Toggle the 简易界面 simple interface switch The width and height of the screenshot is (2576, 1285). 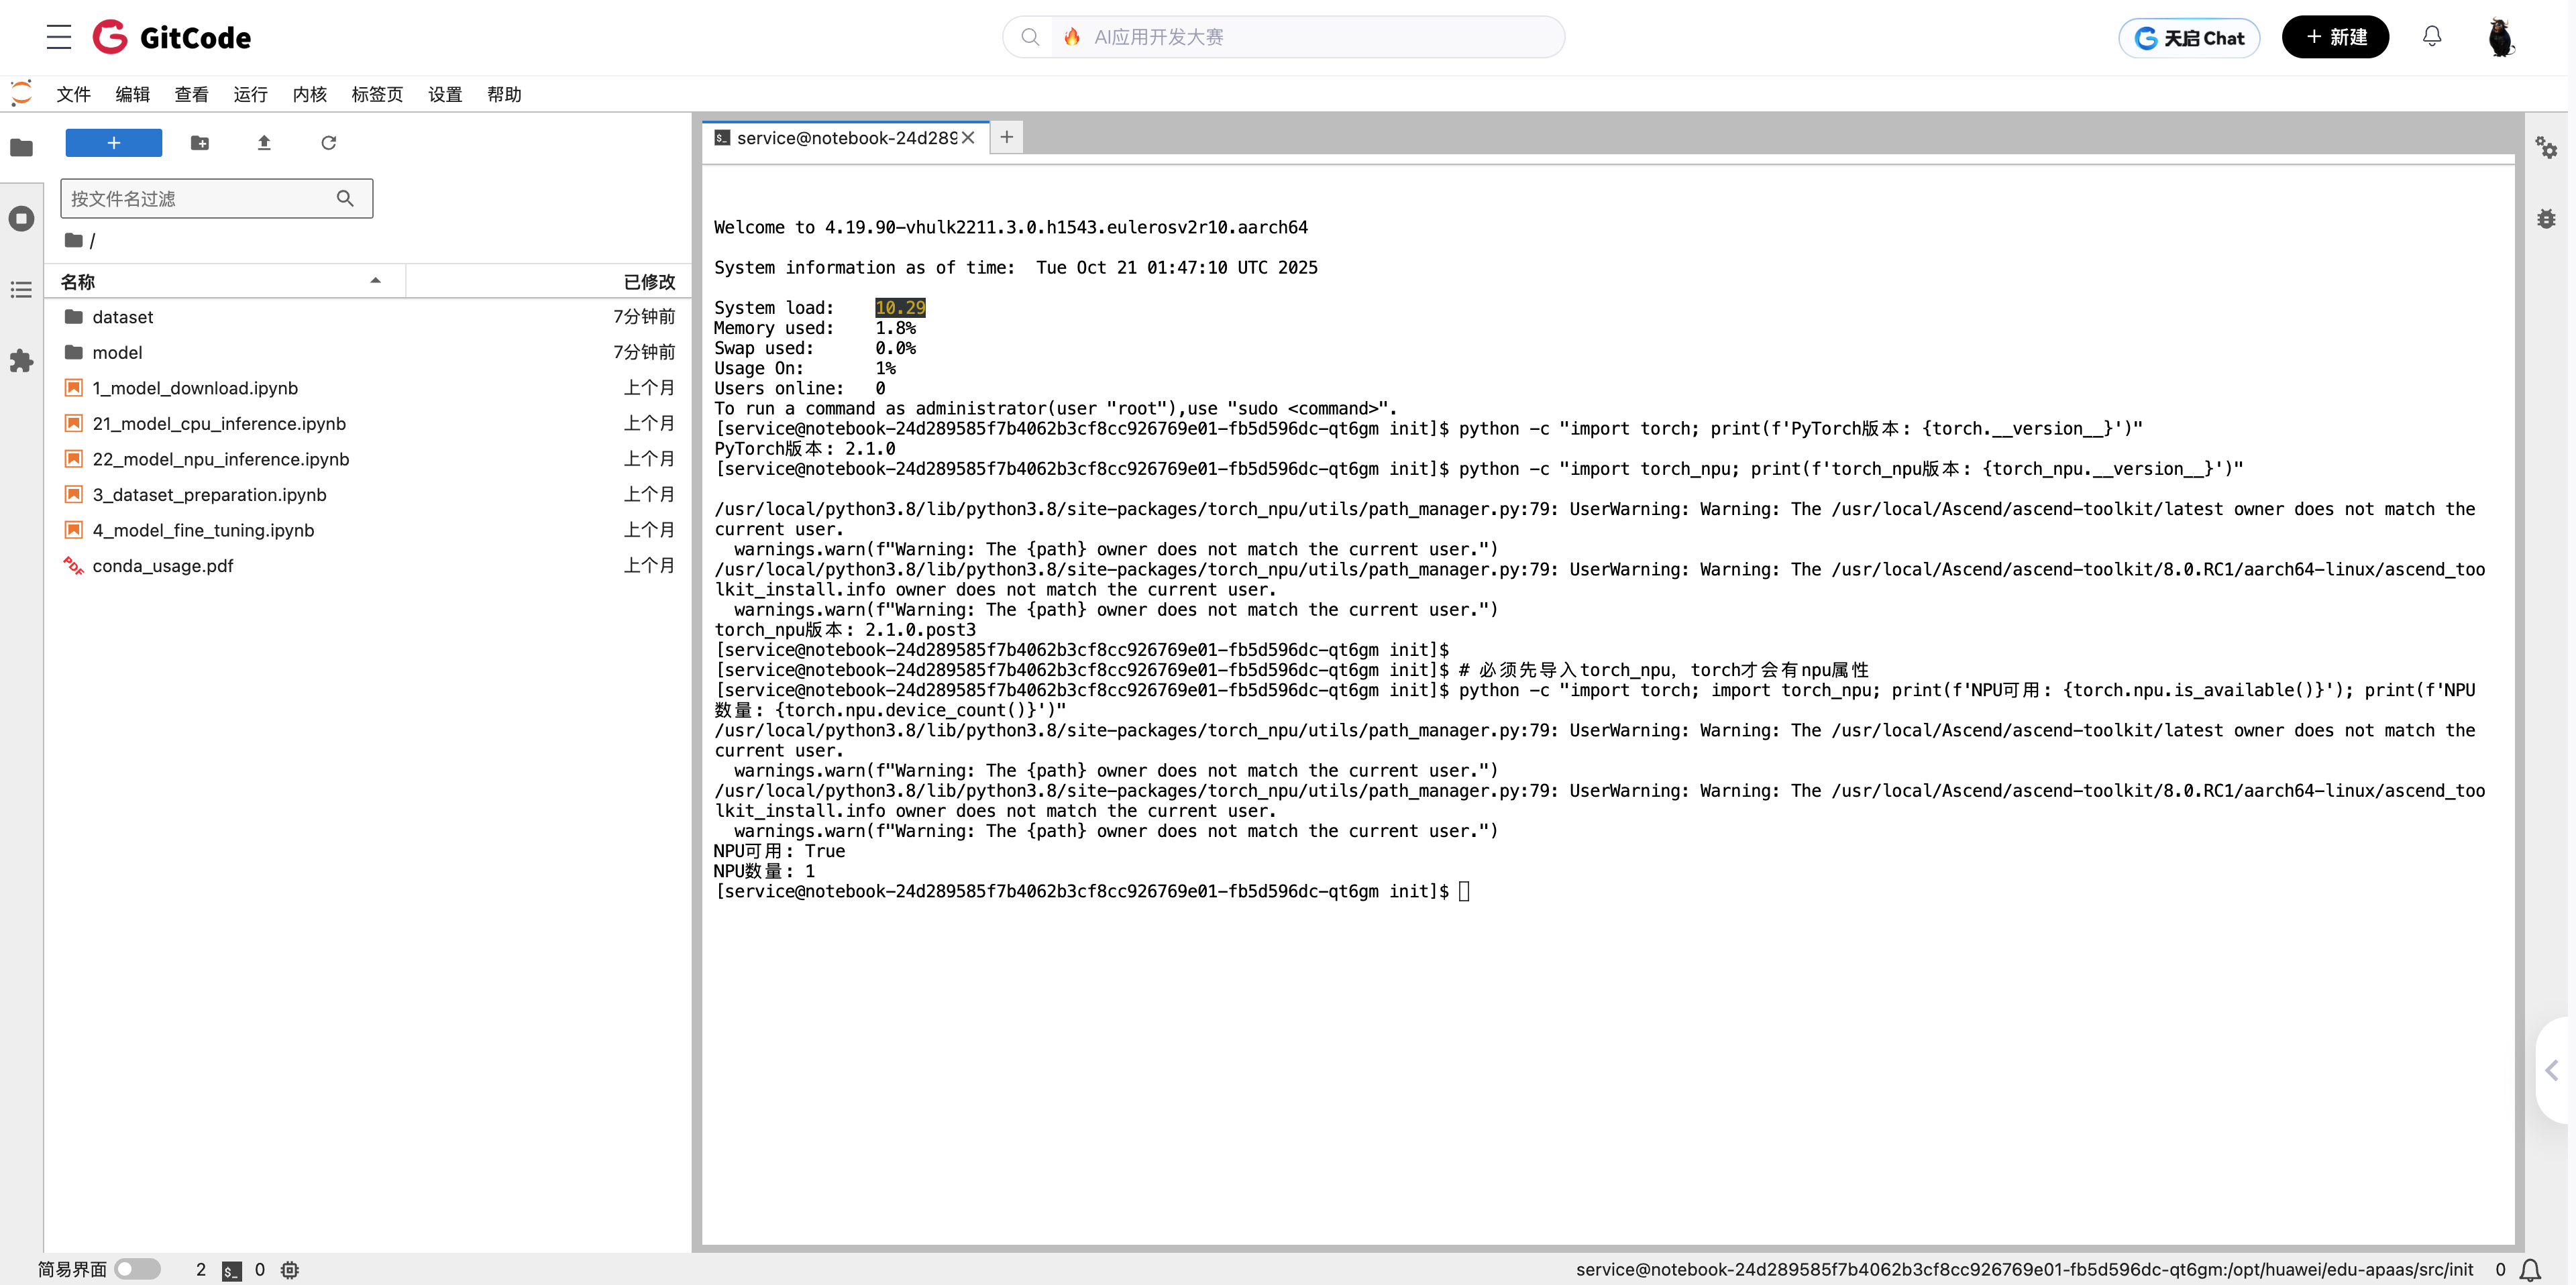[137, 1269]
